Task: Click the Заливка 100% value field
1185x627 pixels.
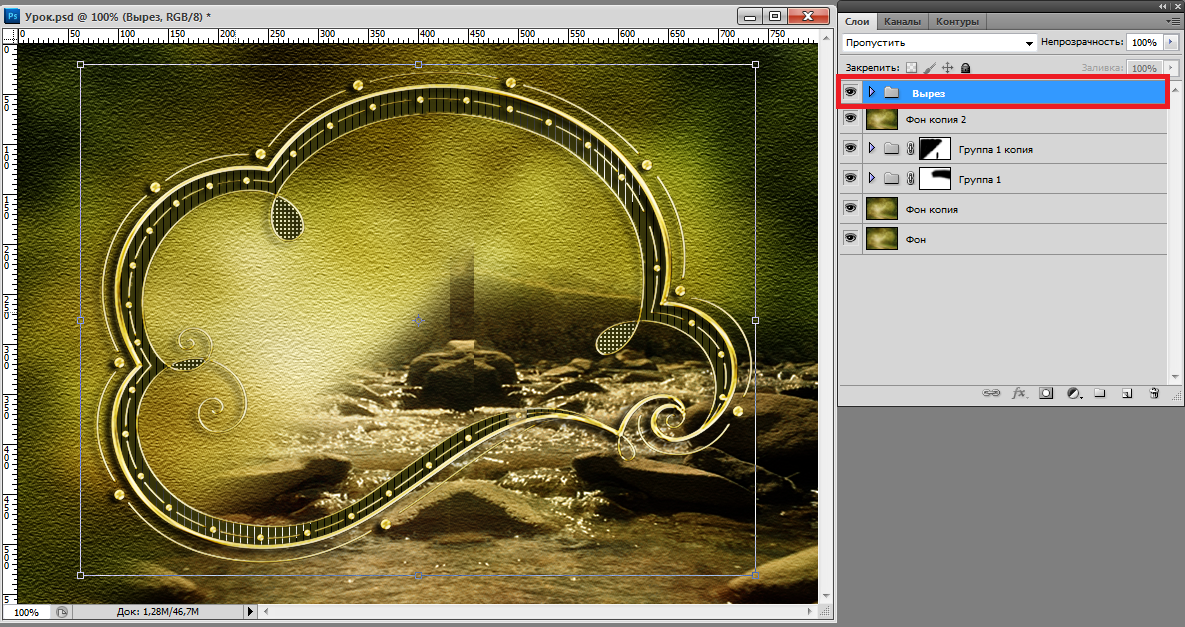Action: 1144,68
